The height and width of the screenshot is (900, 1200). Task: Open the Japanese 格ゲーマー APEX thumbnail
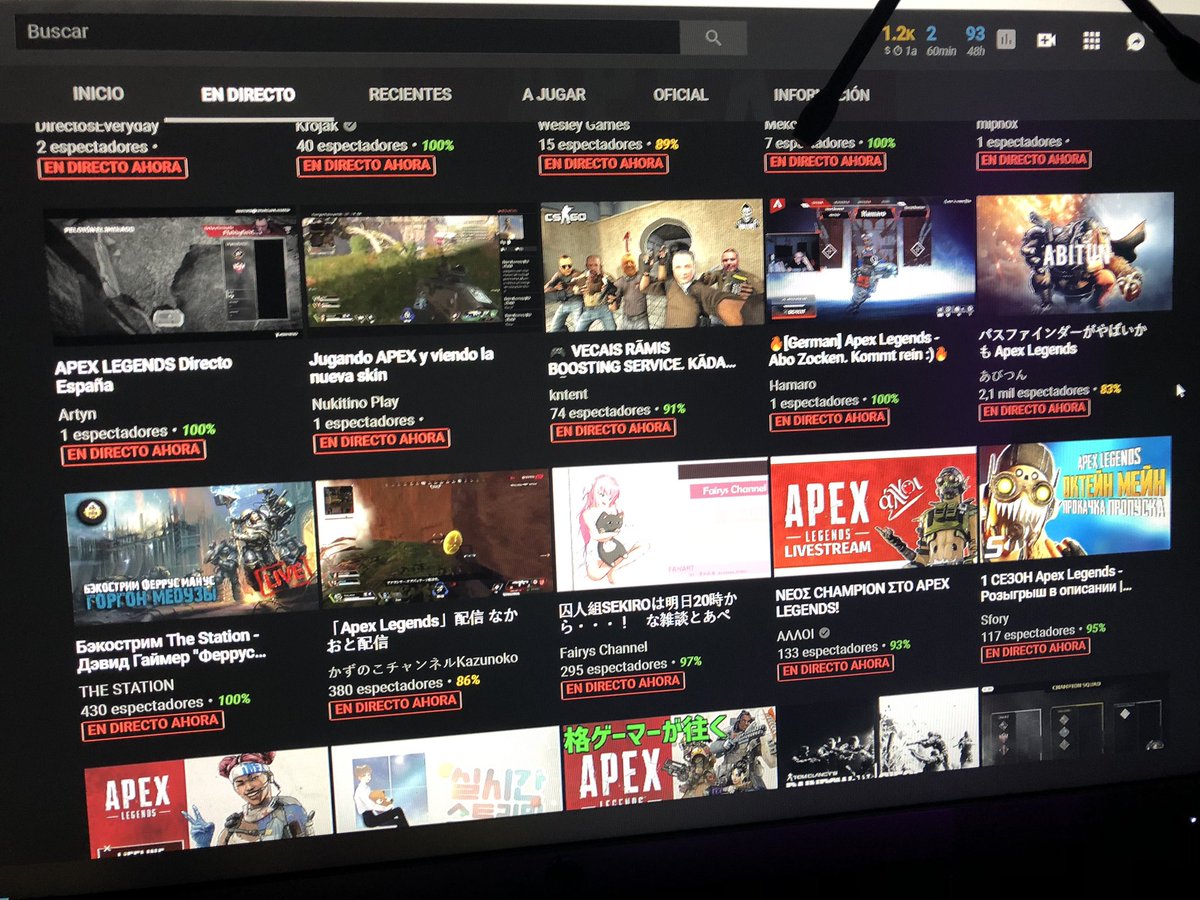tap(669, 758)
